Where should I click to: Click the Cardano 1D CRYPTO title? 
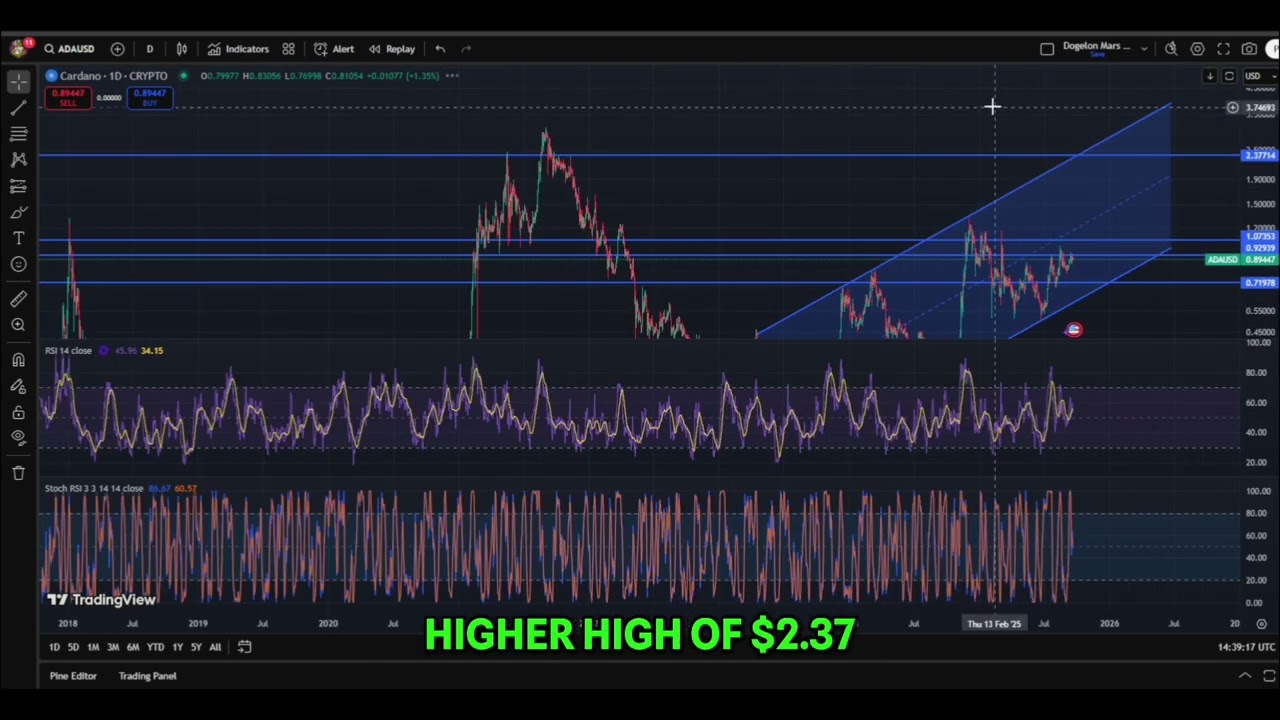113,76
